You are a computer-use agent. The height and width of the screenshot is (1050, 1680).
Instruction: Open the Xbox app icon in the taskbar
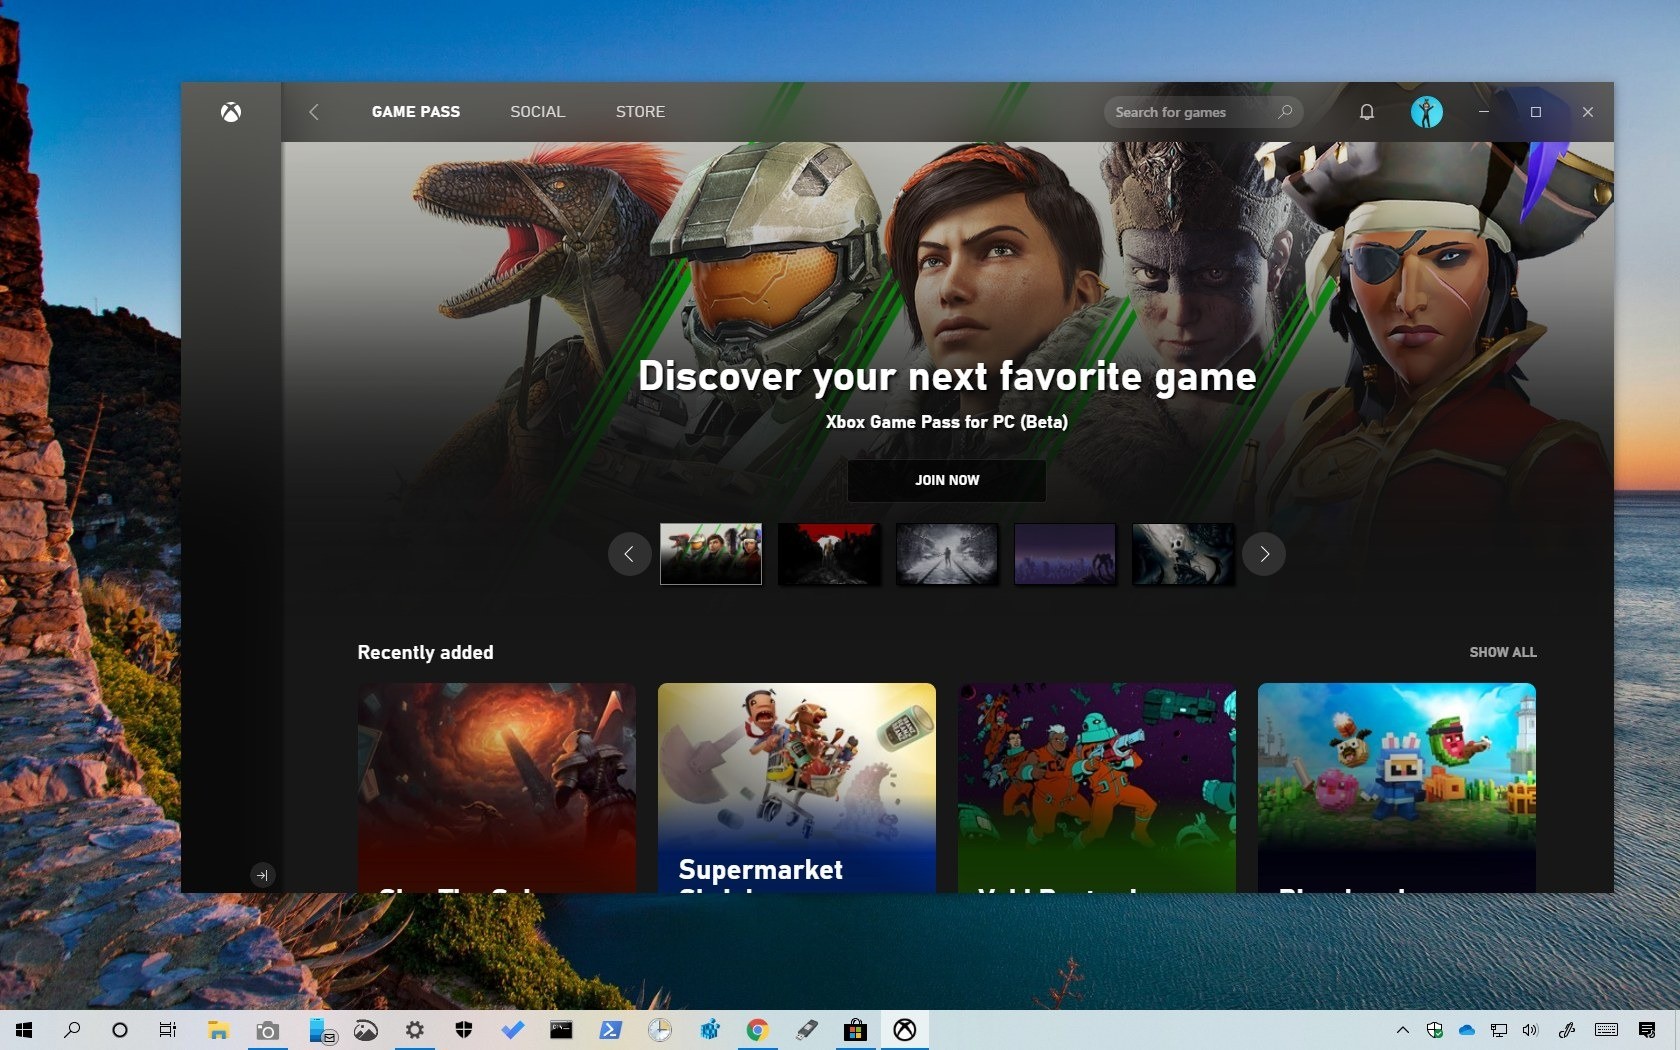904,1030
